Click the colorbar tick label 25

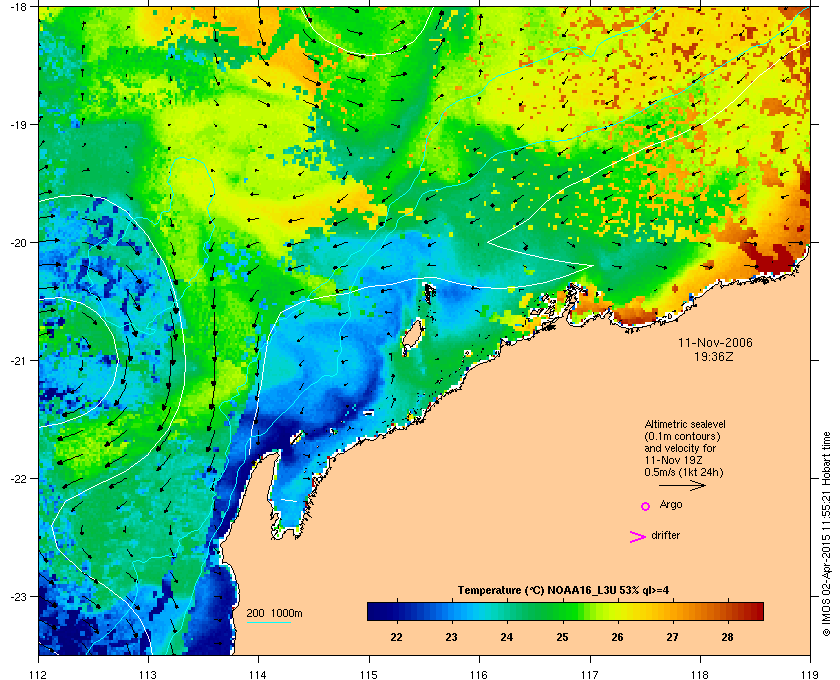tap(562, 637)
